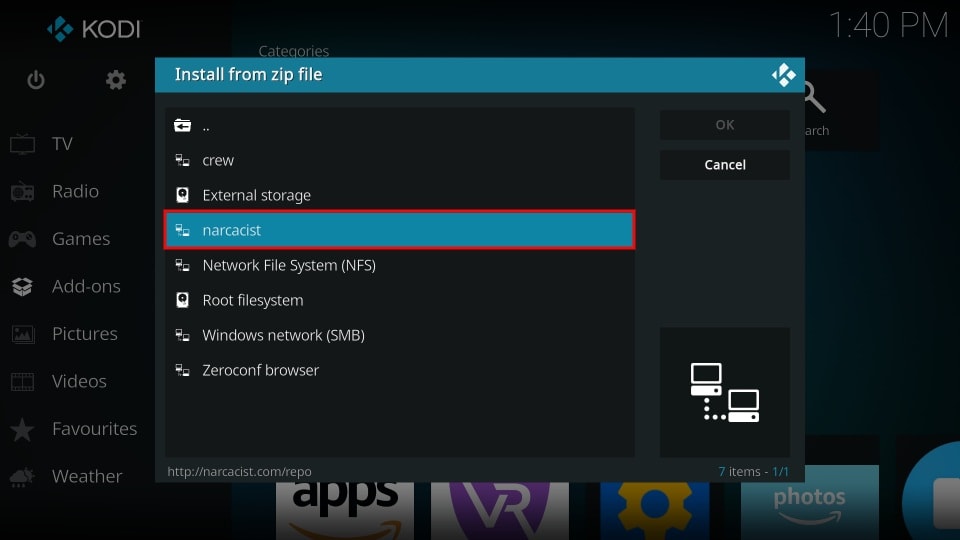960x540 pixels.
Task: Click the Kodi logo at top left
Action: 94,29
